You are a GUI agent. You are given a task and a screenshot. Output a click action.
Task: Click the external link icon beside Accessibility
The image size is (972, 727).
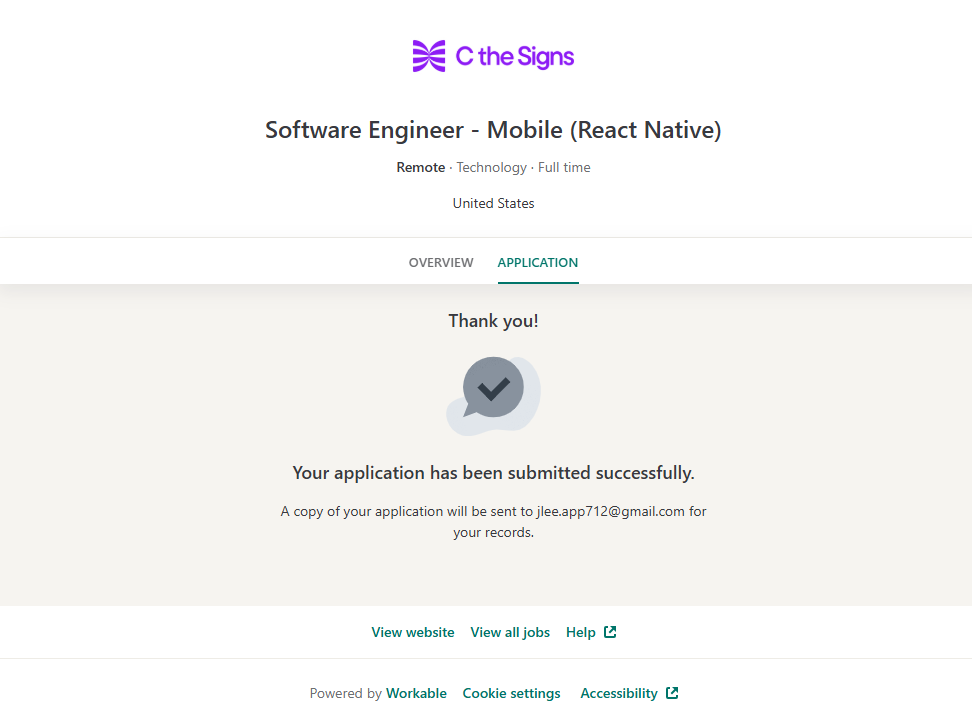(x=672, y=693)
